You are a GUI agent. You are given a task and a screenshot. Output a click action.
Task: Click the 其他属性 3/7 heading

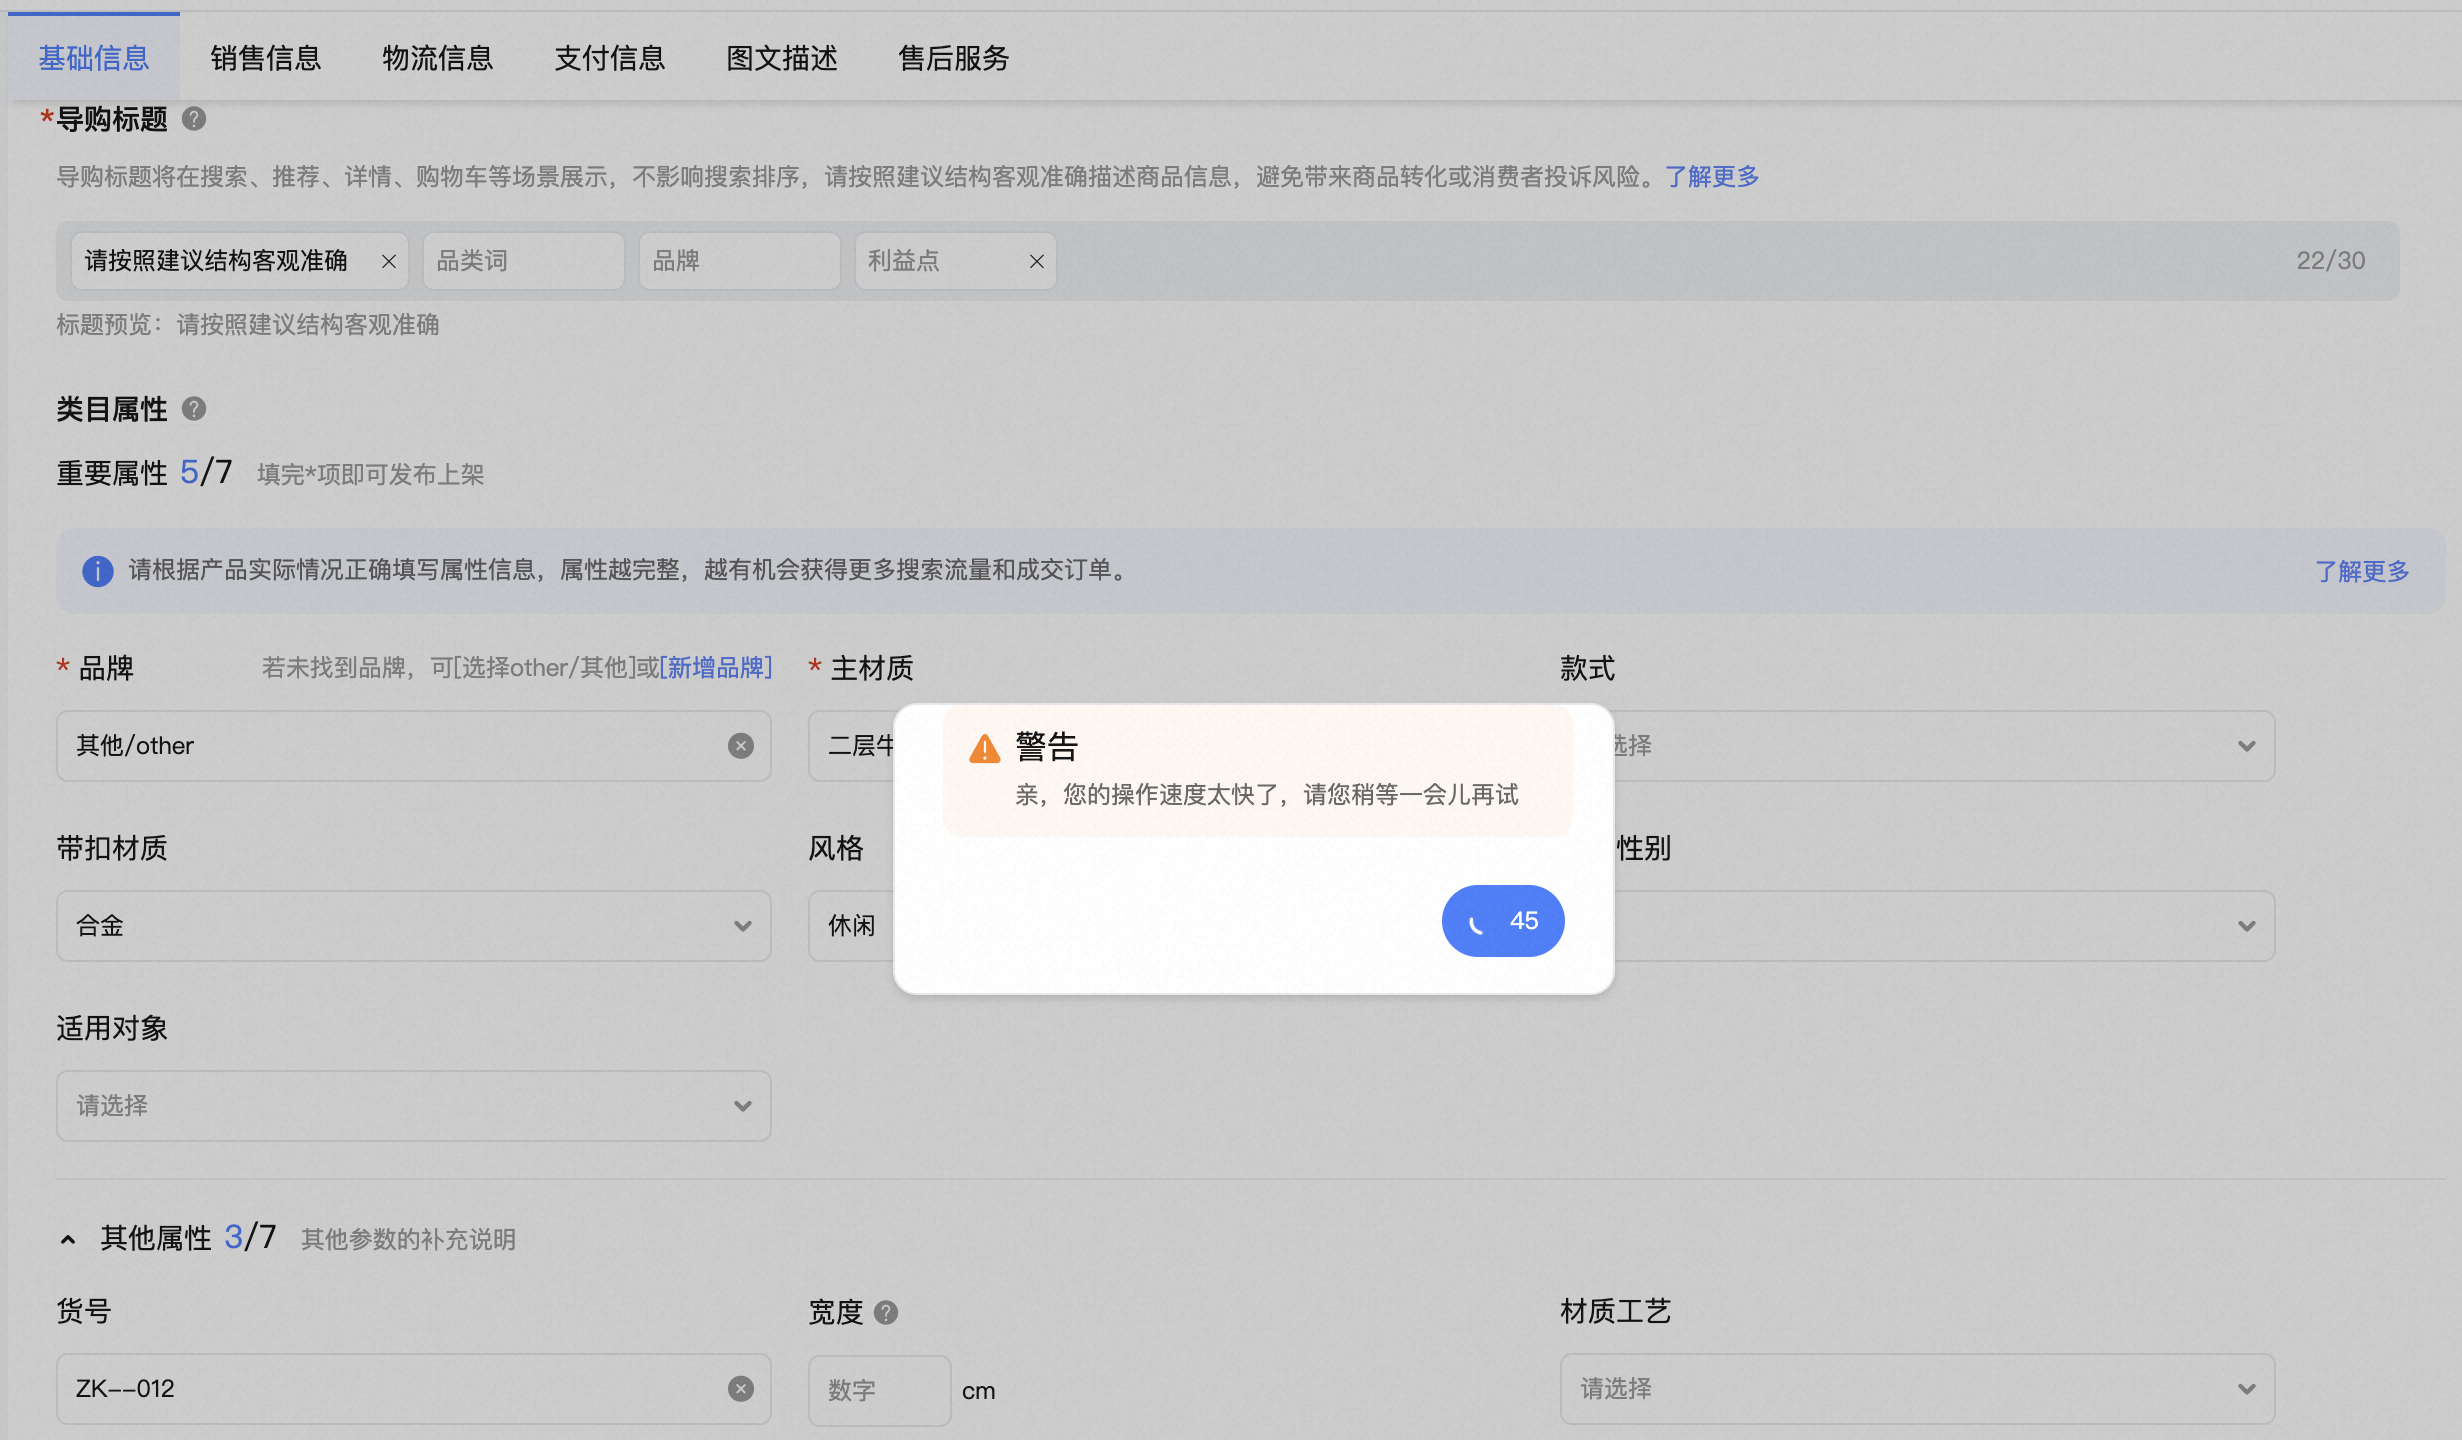188,1238
